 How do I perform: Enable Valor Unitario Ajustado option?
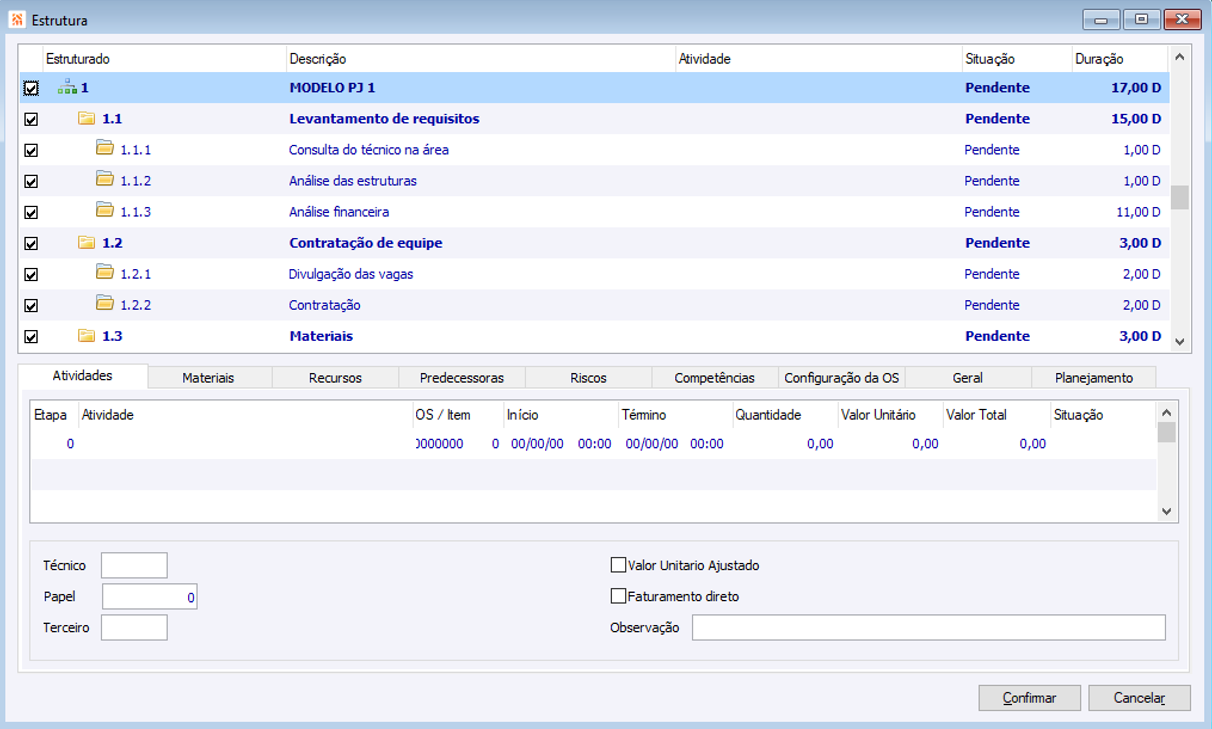tap(618, 565)
